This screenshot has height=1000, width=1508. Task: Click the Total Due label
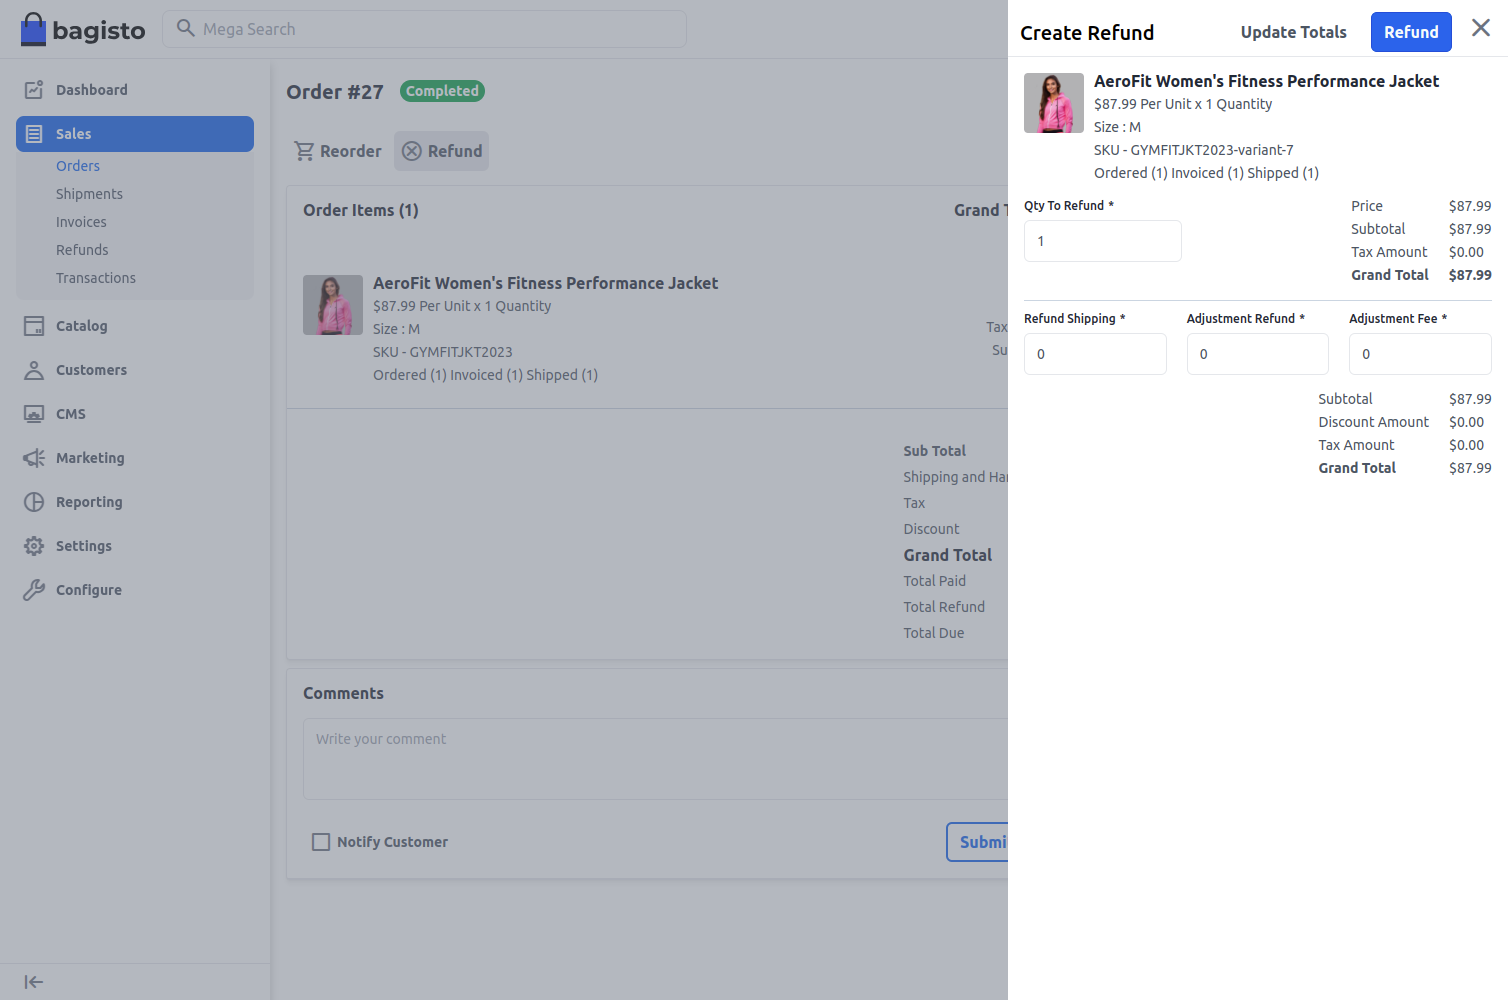934,633
